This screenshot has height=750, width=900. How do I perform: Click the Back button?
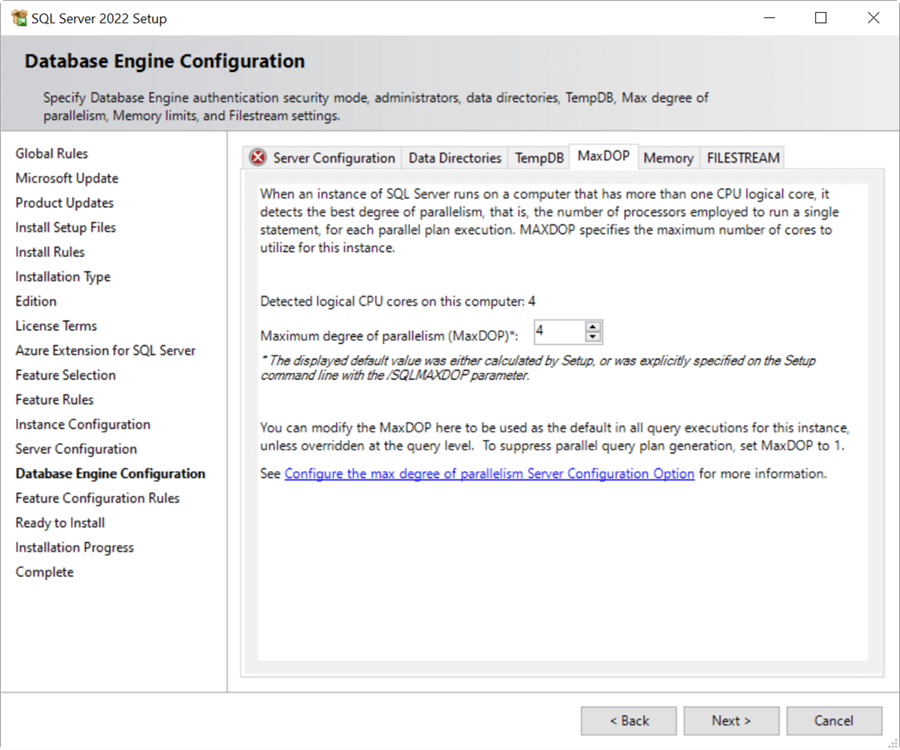(628, 720)
